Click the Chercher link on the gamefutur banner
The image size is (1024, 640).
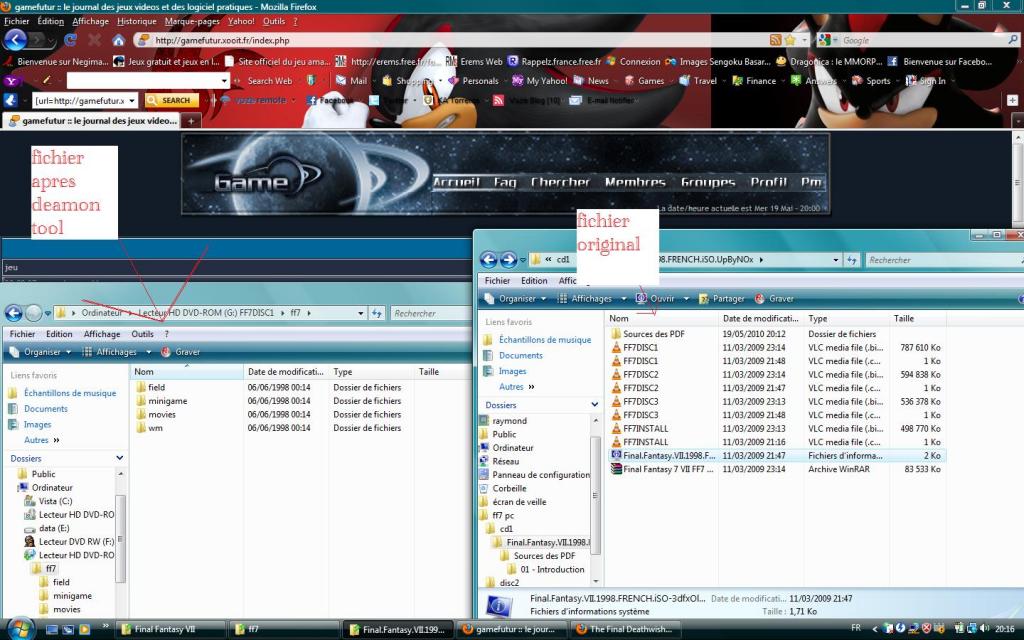(x=560, y=182)
